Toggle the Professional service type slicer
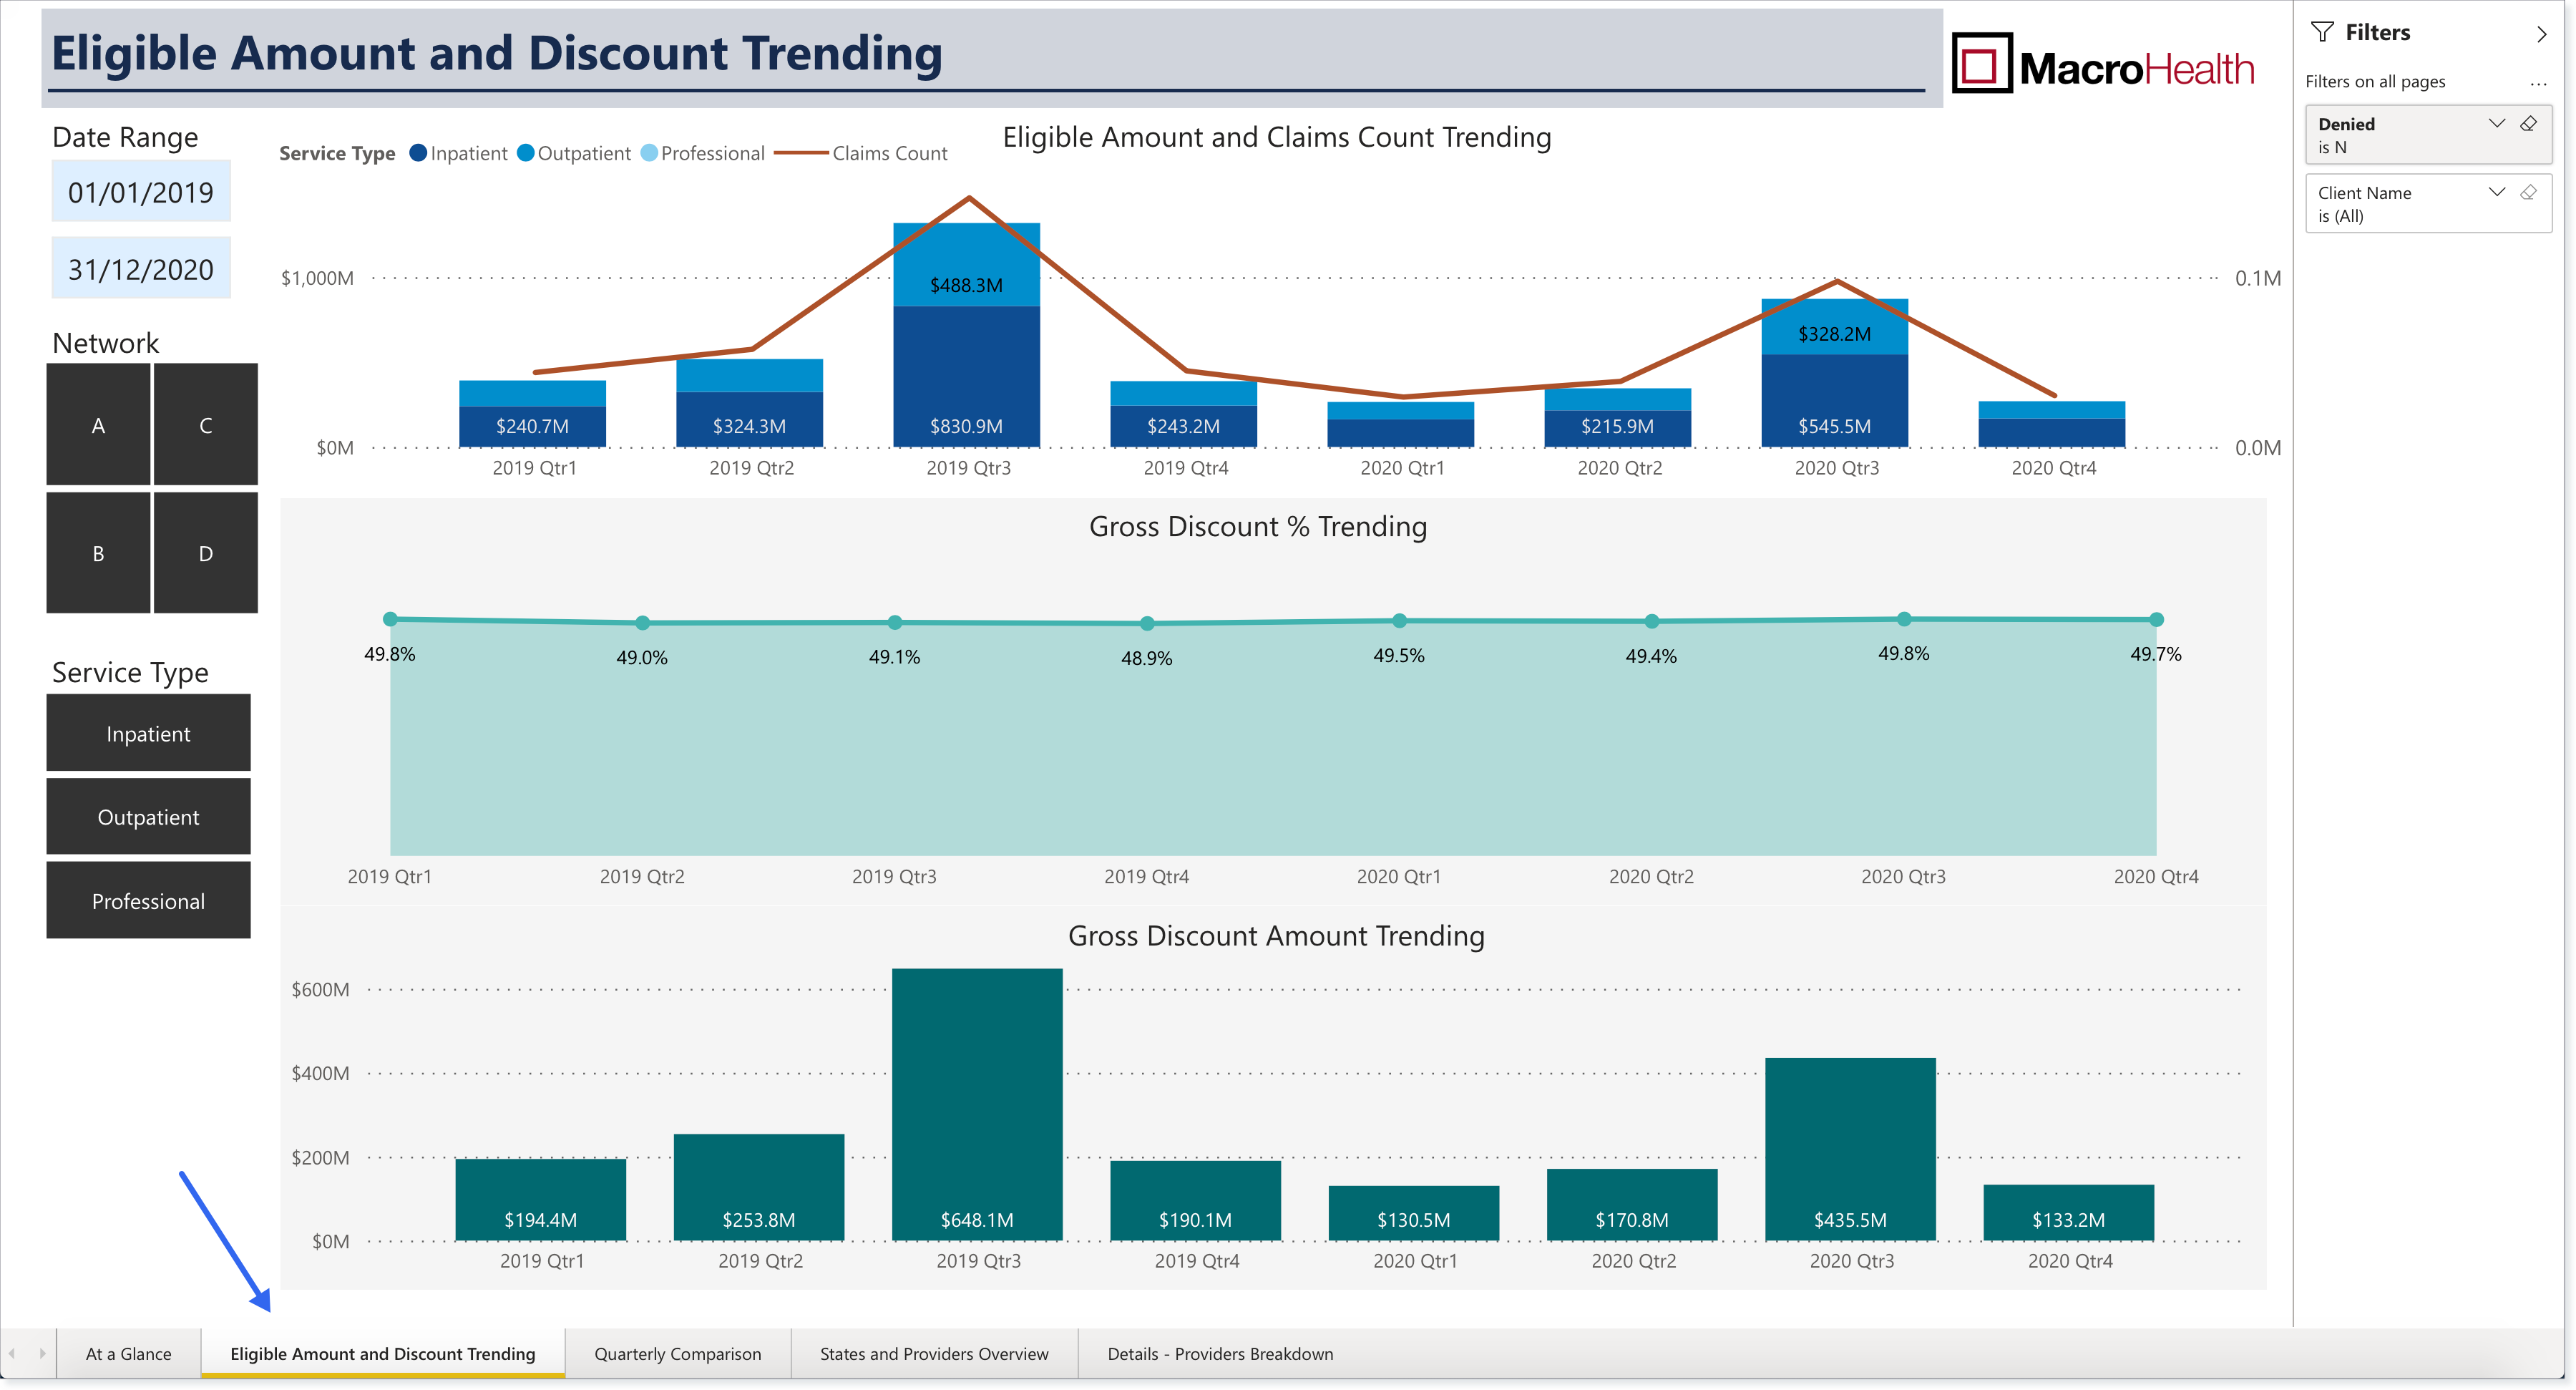This screenshot has height=1390, width=2576. [x=148, y=901]
